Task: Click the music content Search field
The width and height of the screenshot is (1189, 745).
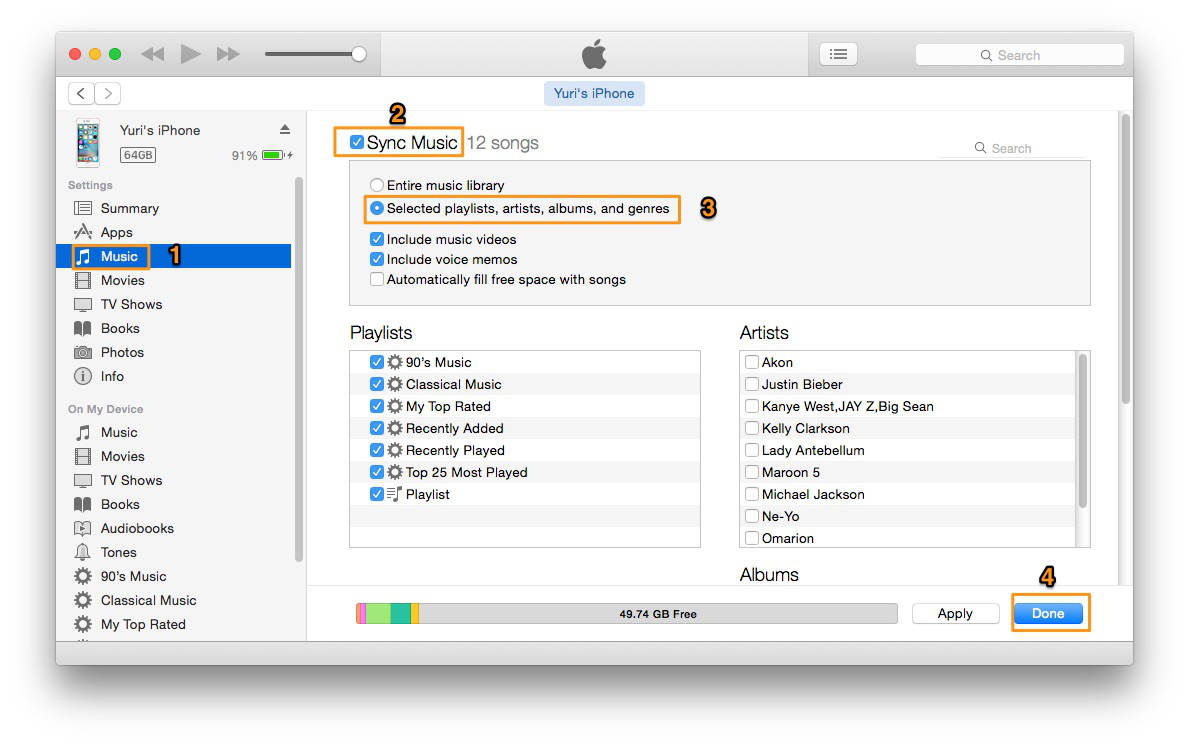Action: coord(1012,149)
